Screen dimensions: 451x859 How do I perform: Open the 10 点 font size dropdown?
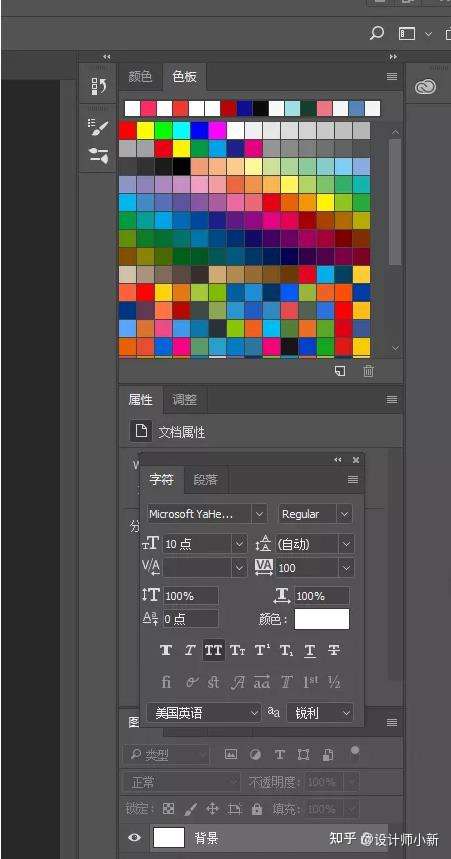(239, 544)
